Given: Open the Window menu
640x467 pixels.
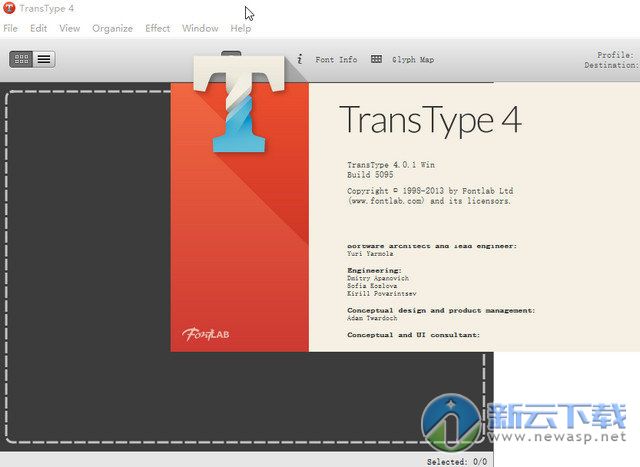Looking at the screenshot, I should 200,28.
